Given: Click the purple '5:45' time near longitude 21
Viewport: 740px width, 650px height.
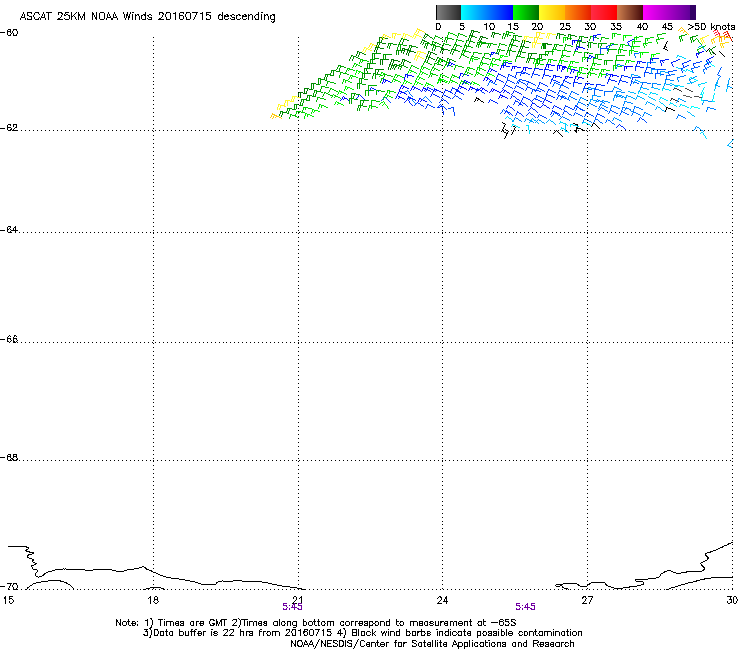Looking at the screenshot, I should [x=292, y=607].
